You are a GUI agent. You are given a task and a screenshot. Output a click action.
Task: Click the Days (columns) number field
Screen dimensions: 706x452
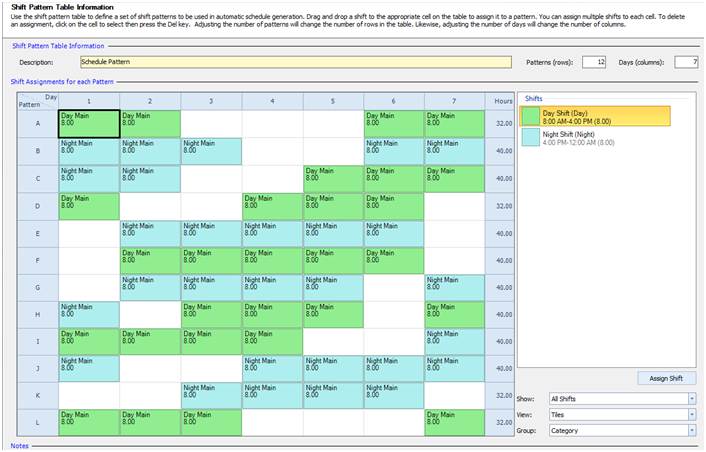686,62
